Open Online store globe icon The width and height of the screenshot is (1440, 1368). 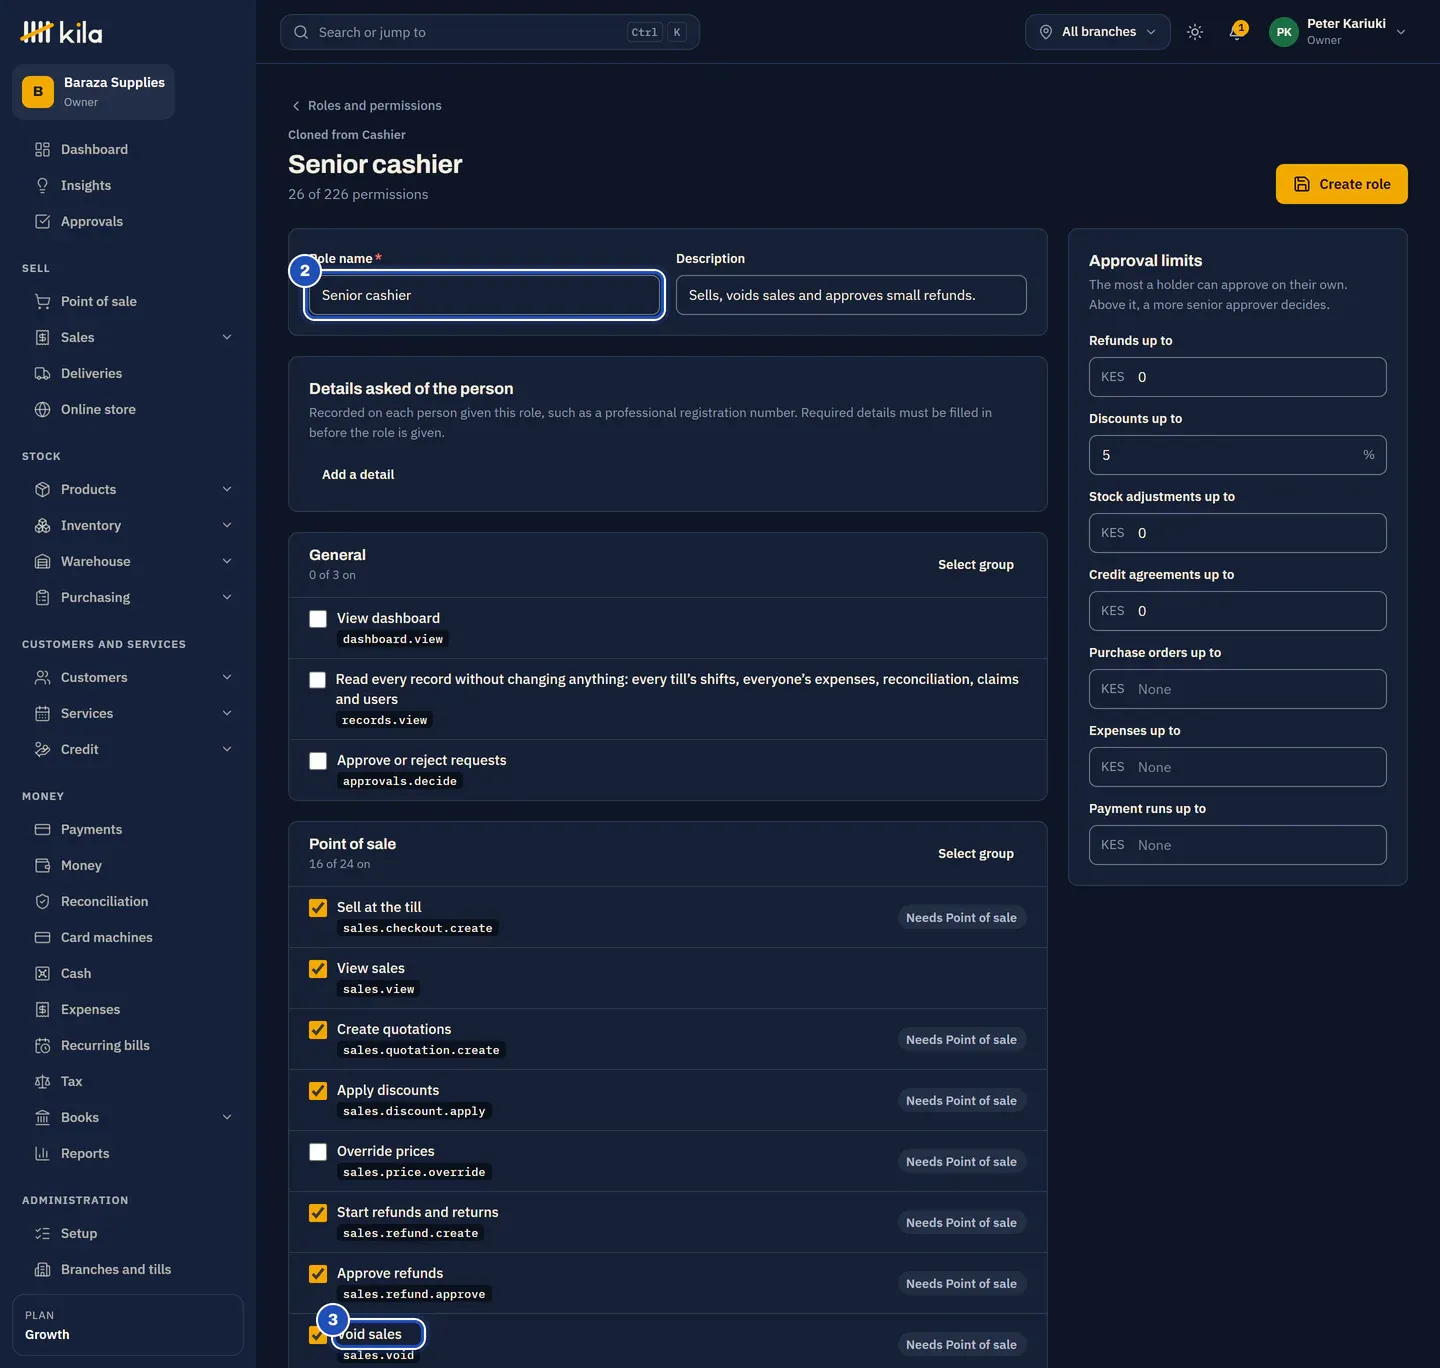click(42, 410)
